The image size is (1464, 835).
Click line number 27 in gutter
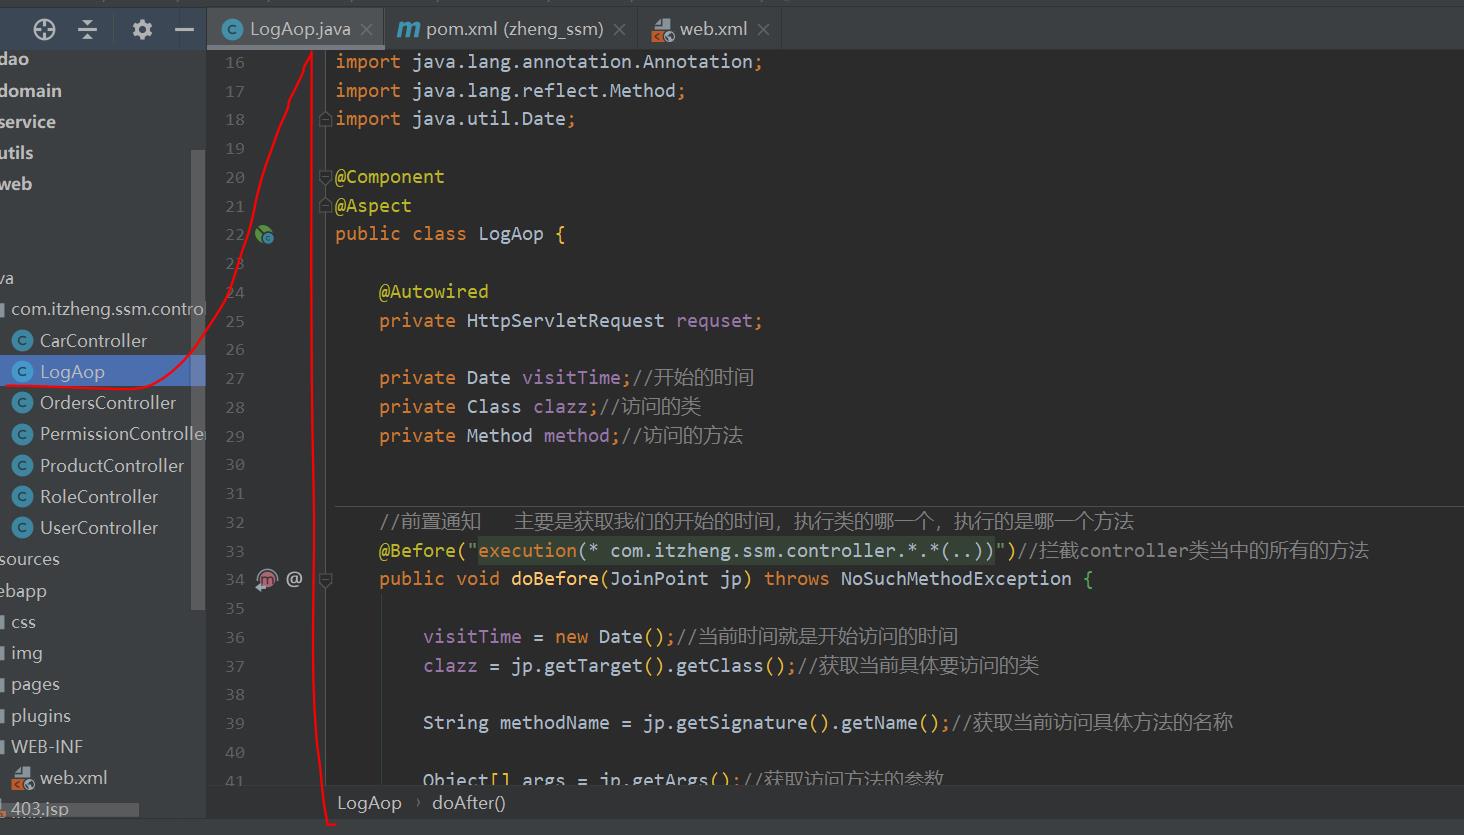(x=234, y=378)
